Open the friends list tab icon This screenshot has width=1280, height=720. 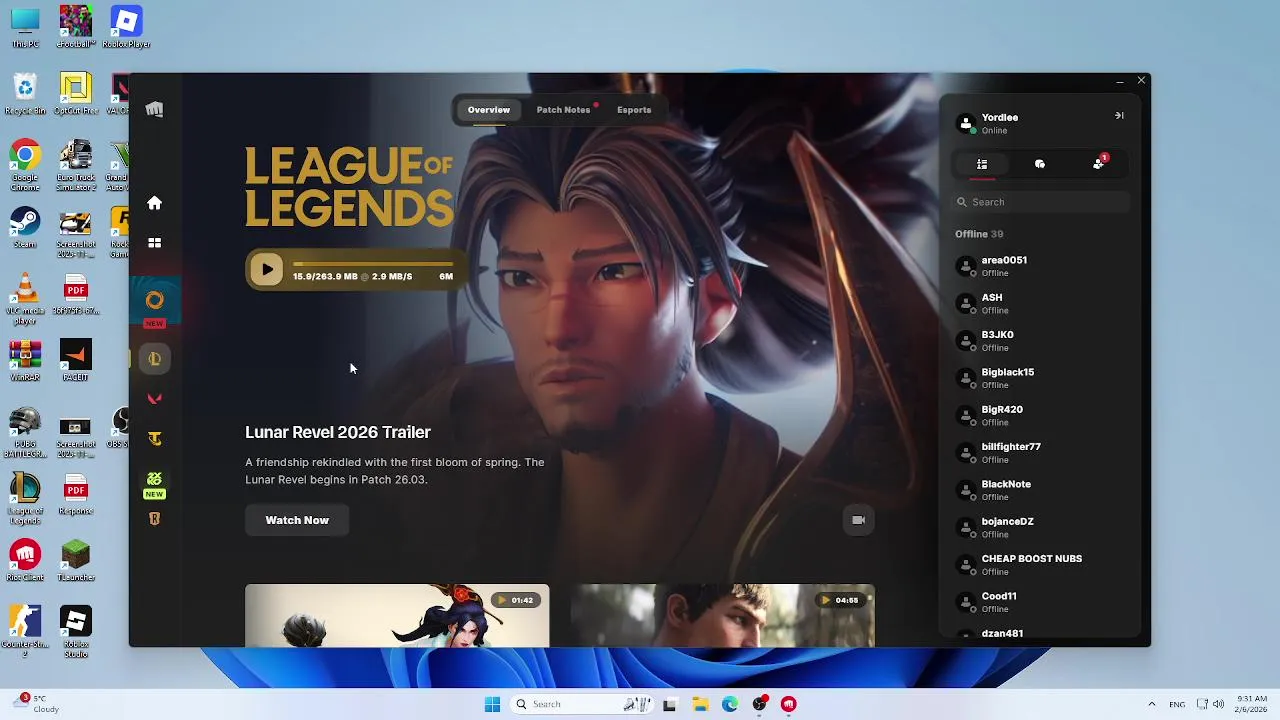pos(982,164)
